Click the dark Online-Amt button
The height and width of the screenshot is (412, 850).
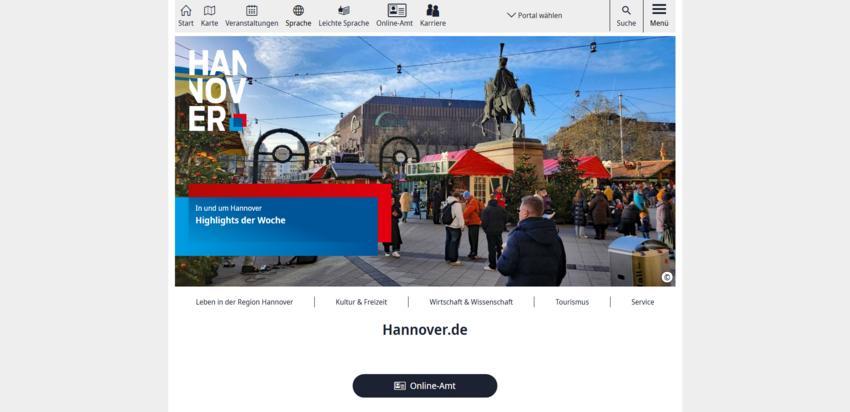pos(424,386)
